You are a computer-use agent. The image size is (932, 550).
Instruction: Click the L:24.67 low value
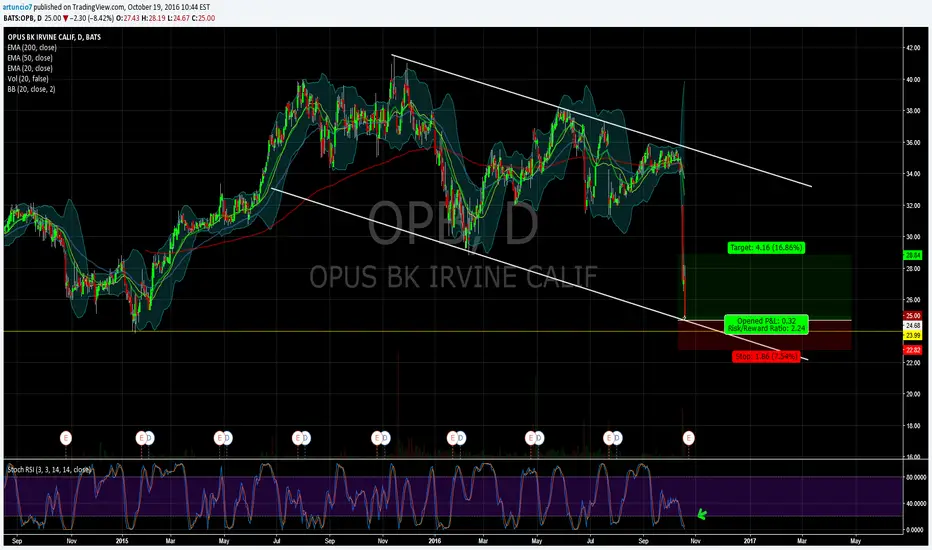[x=178, y=18]
